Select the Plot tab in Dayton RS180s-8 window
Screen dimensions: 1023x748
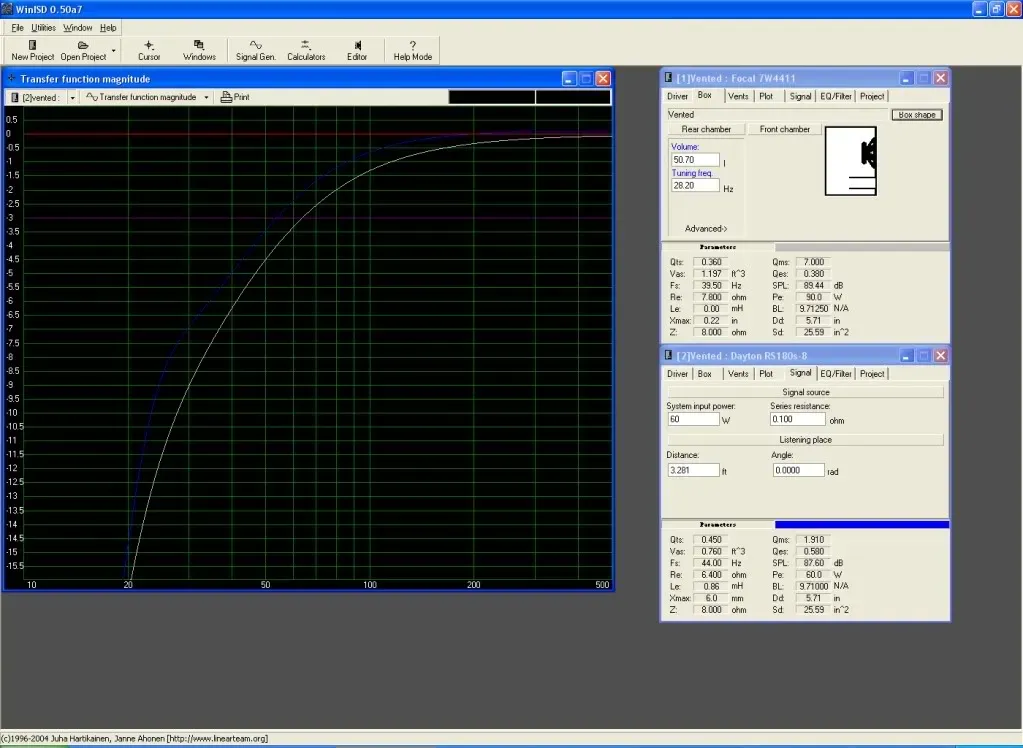coord(766,374)
